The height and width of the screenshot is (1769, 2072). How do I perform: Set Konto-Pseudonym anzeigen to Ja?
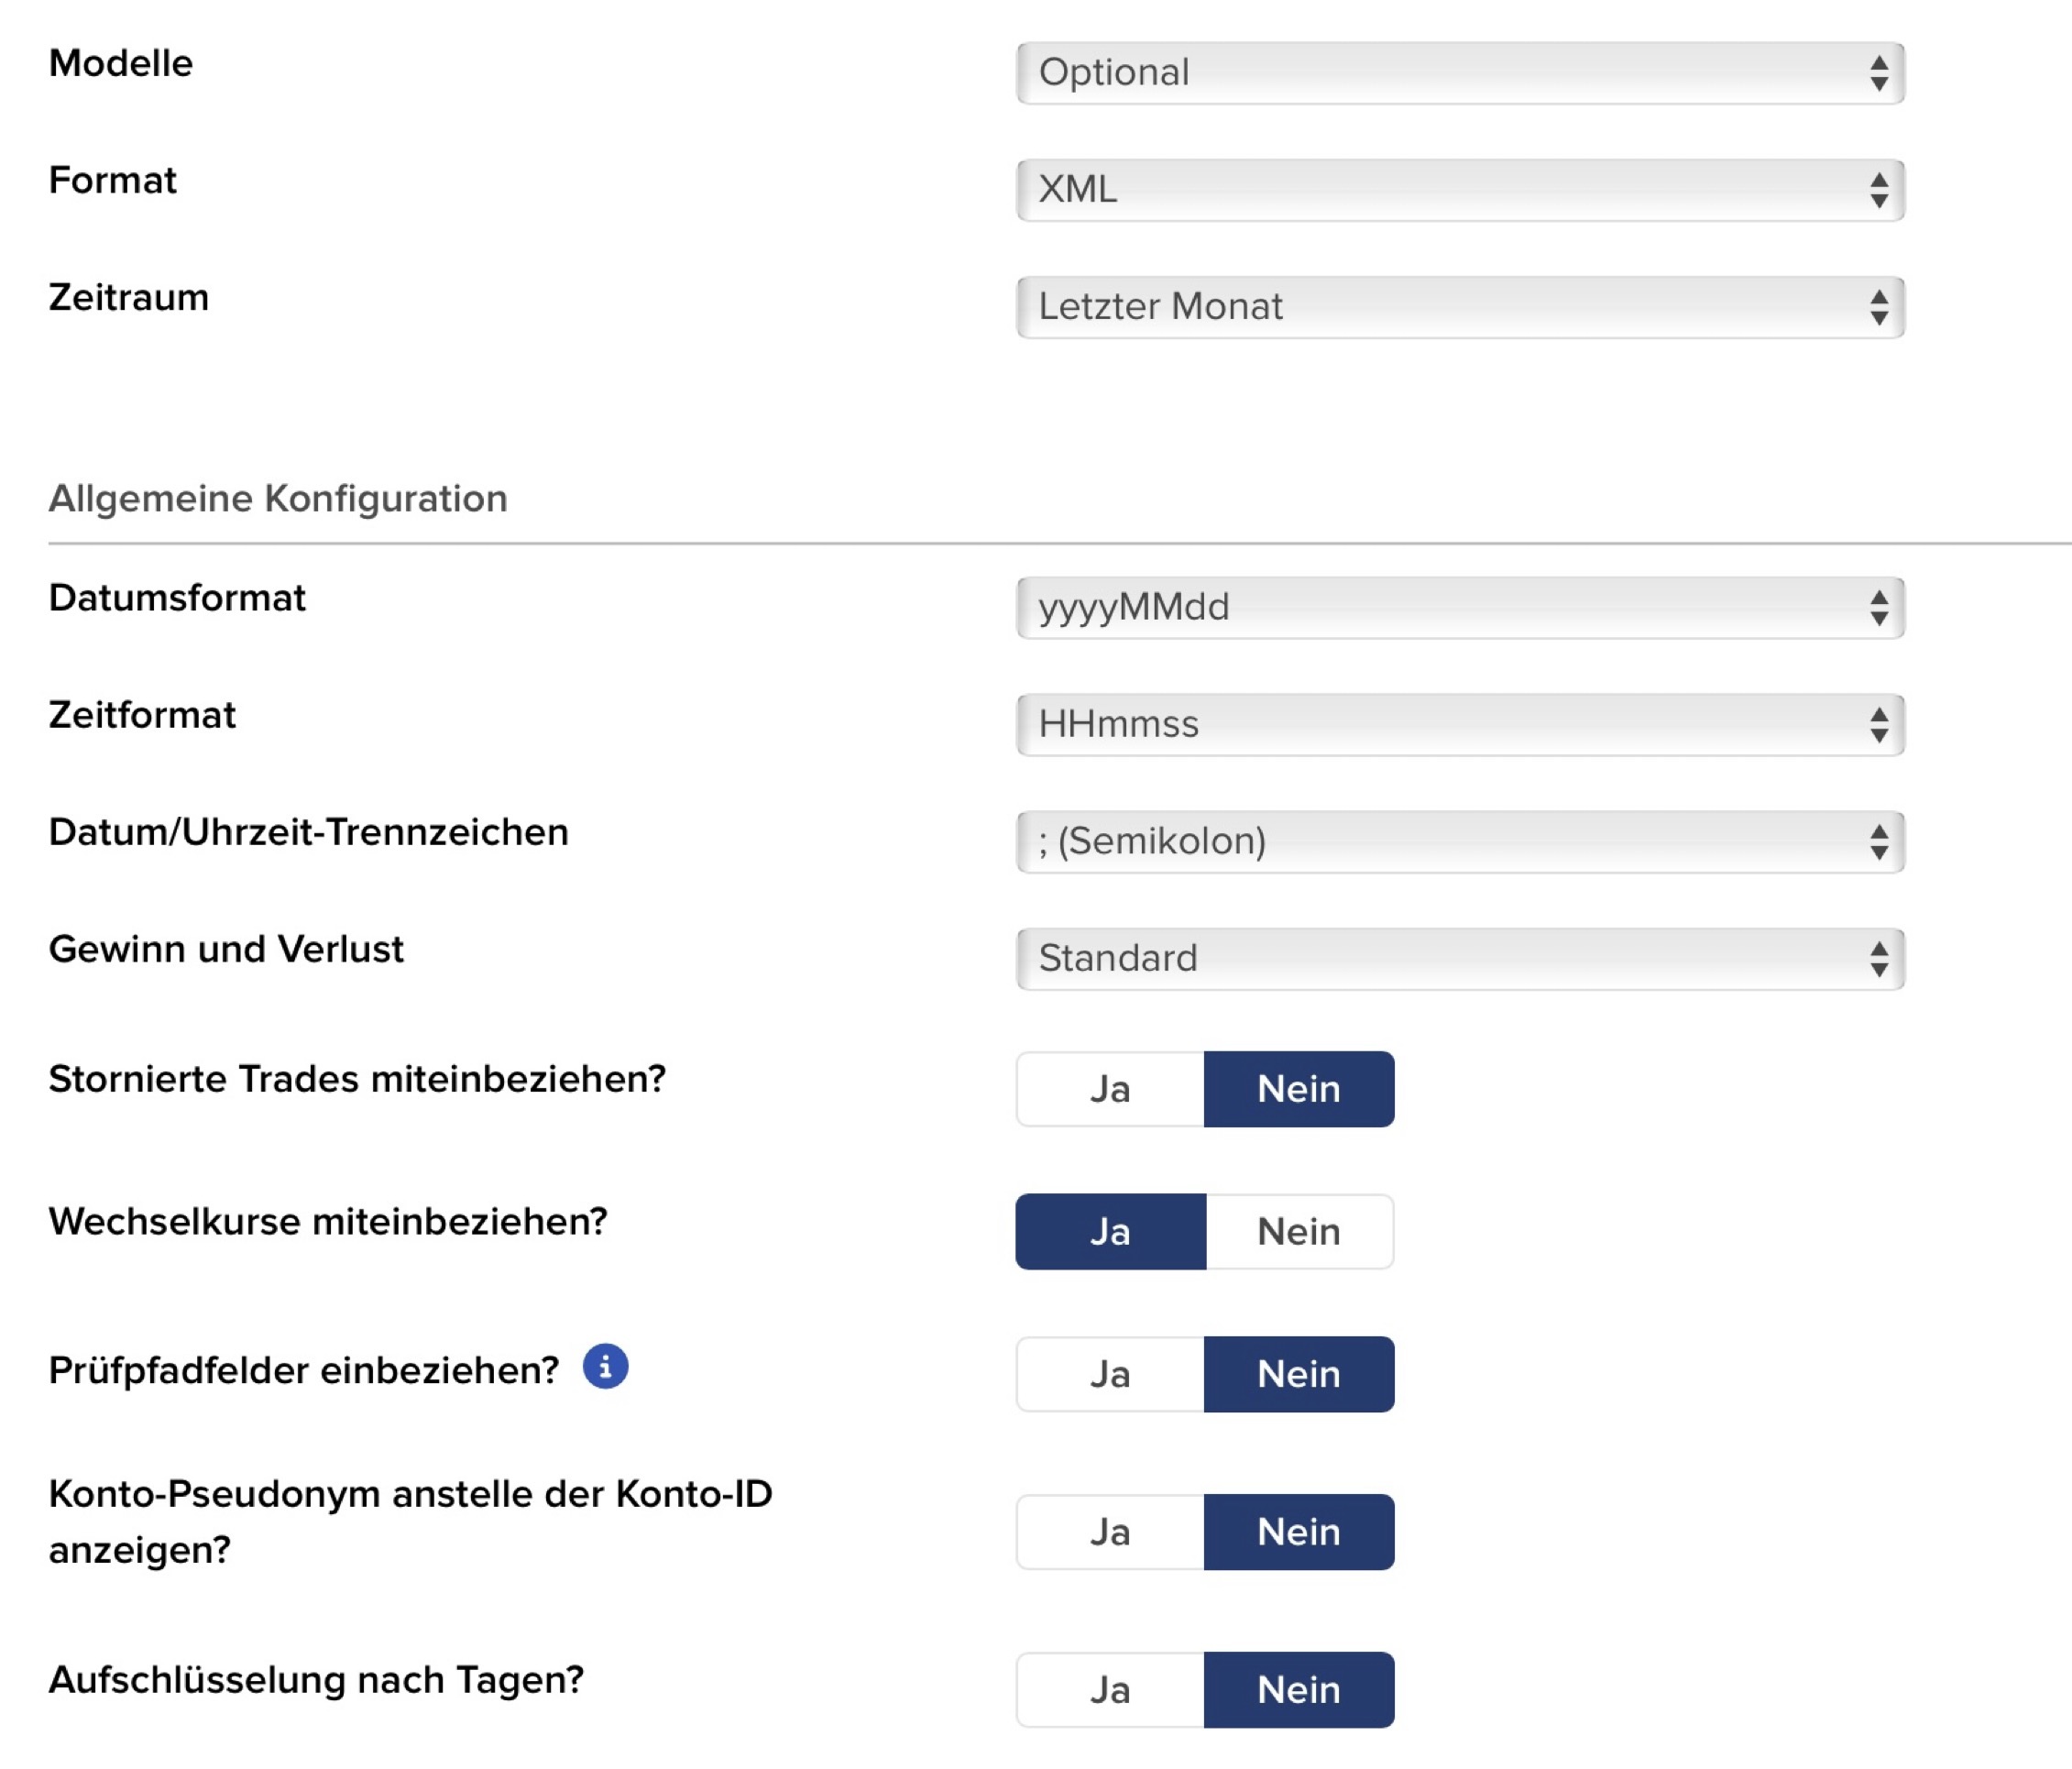(x=1110, y=1532)
